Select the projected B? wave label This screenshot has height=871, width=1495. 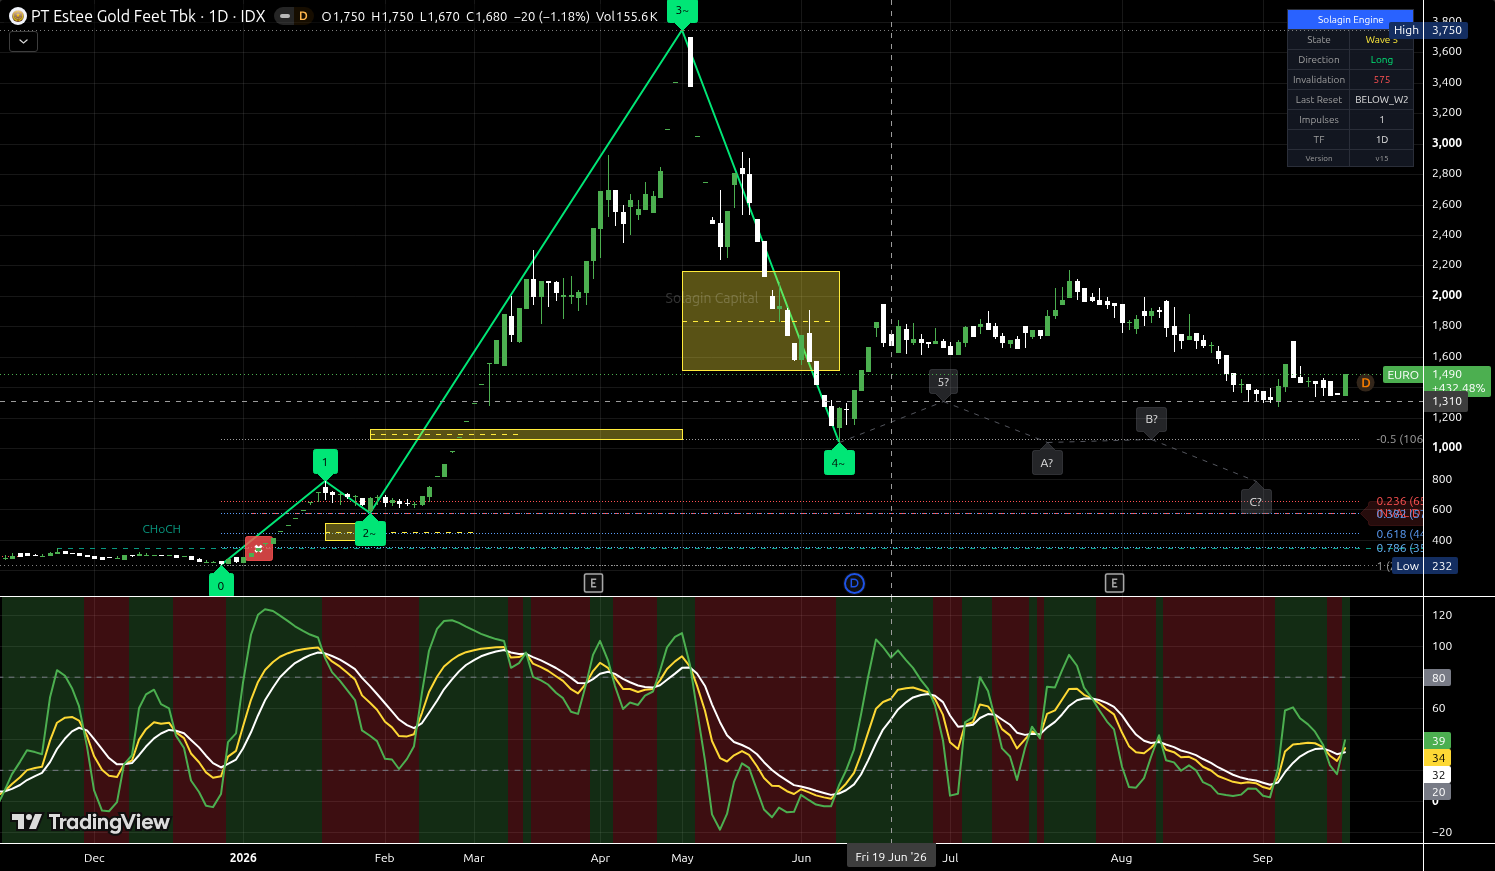tap(1151, 420)
